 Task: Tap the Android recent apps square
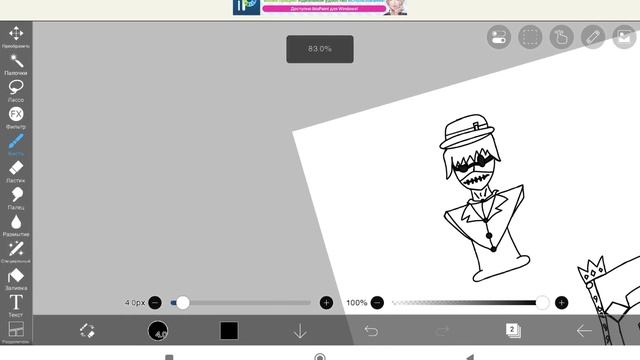169,358
